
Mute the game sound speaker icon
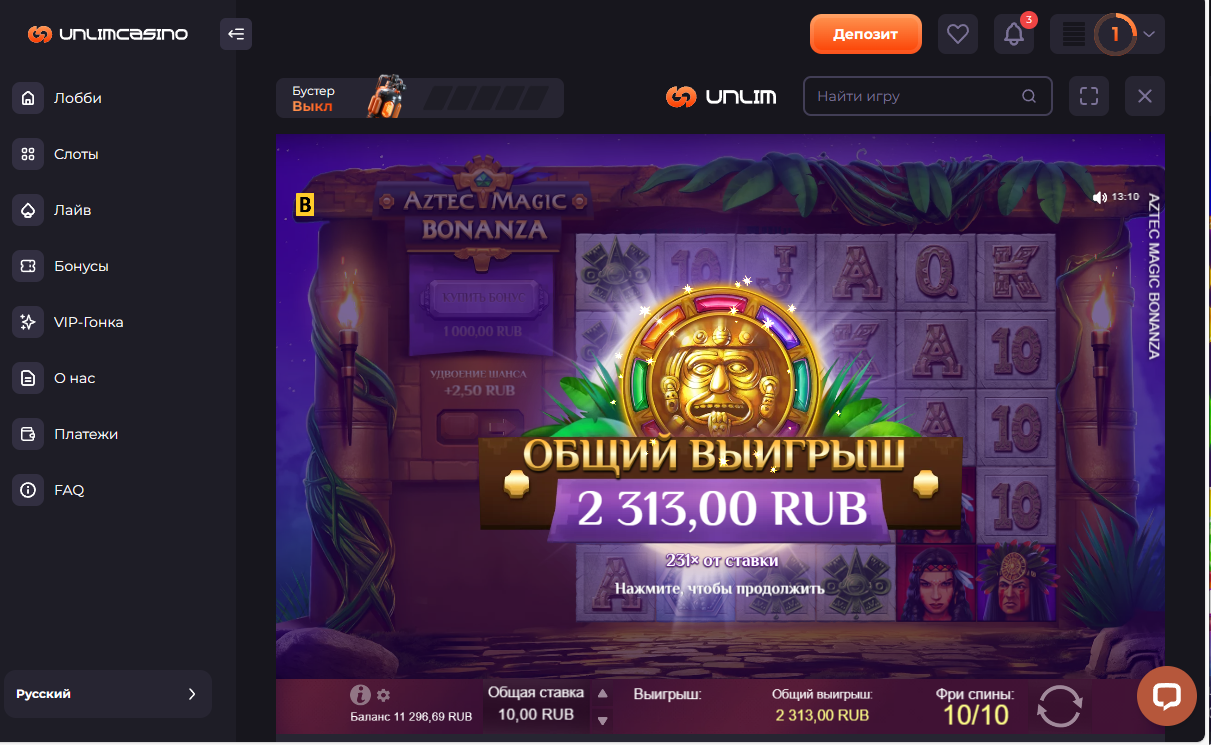(x=1100, y=198)
